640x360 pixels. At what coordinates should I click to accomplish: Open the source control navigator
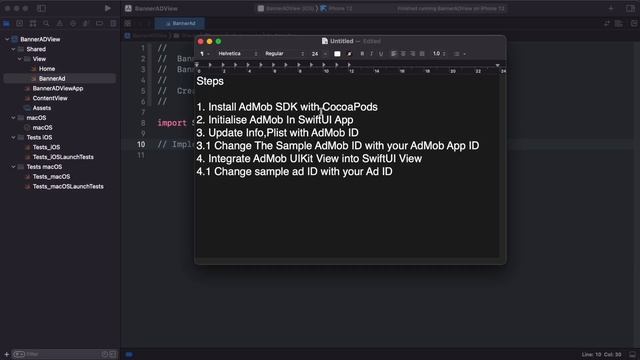pyautogui.click(x=20, y=24)
